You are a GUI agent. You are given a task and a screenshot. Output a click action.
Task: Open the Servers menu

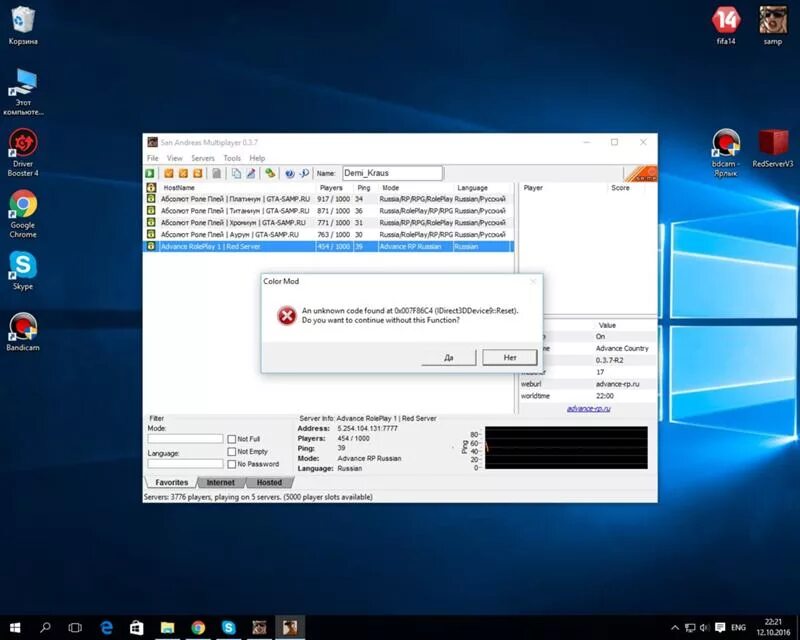203,158
